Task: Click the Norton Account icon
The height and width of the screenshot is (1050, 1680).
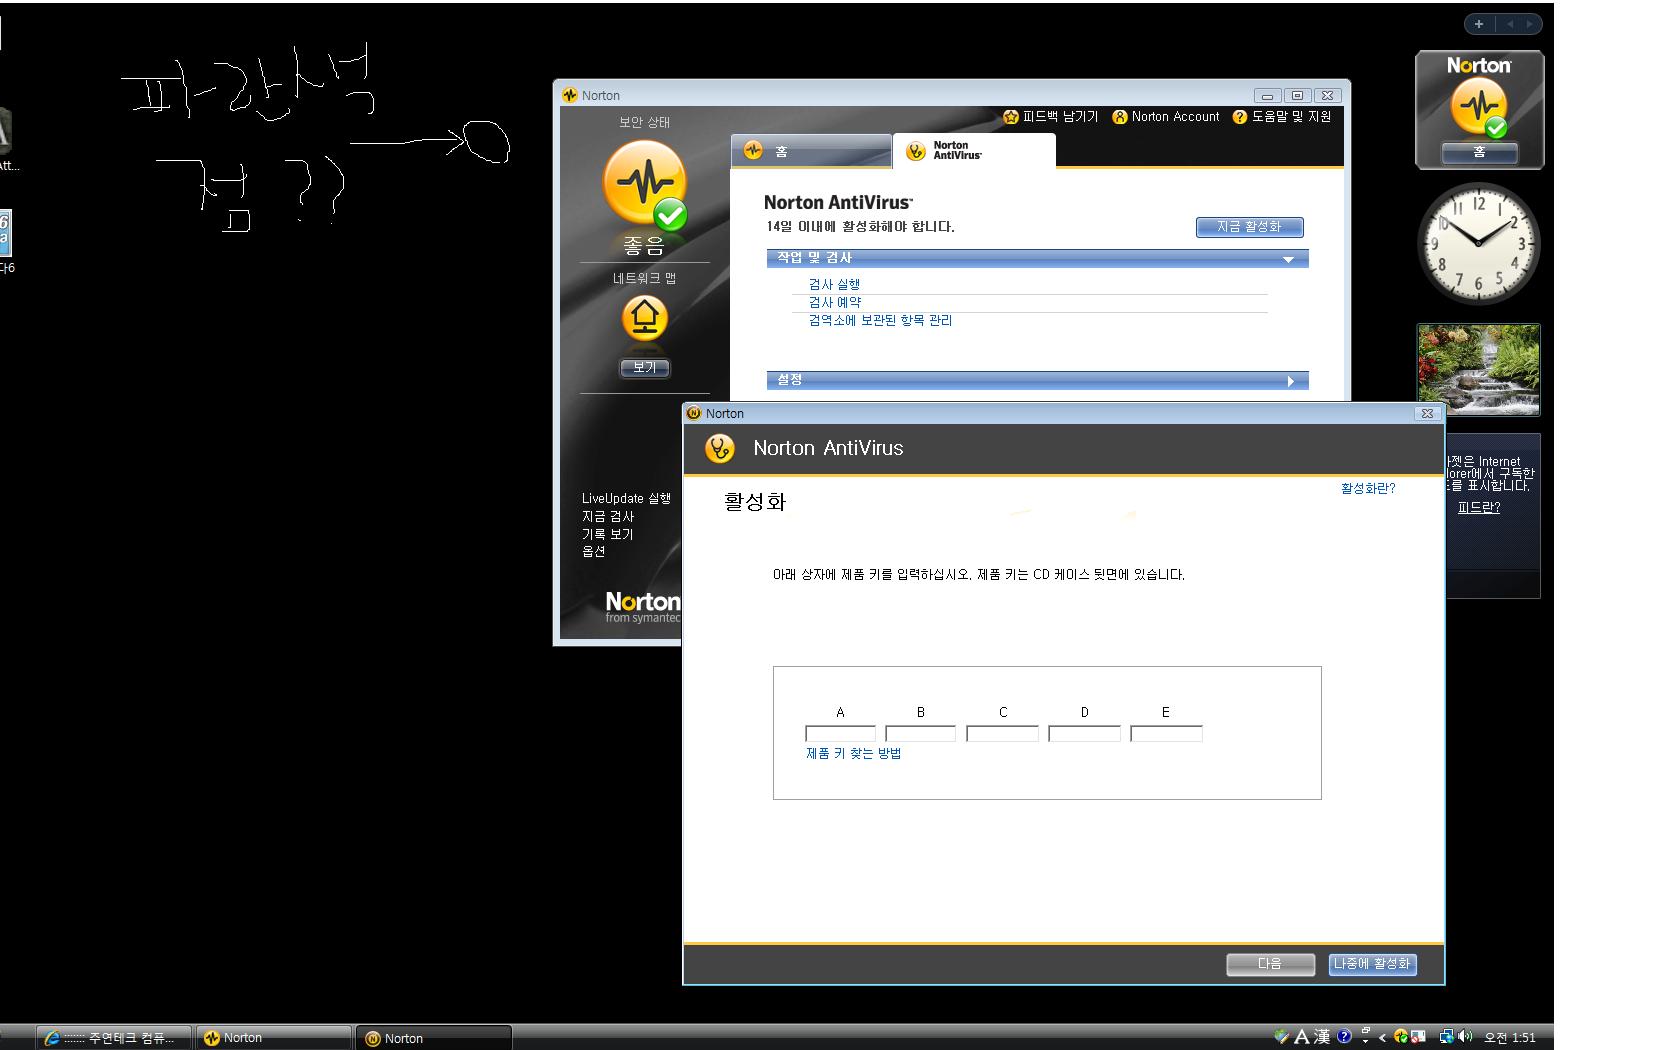Action: point(1120,117)
